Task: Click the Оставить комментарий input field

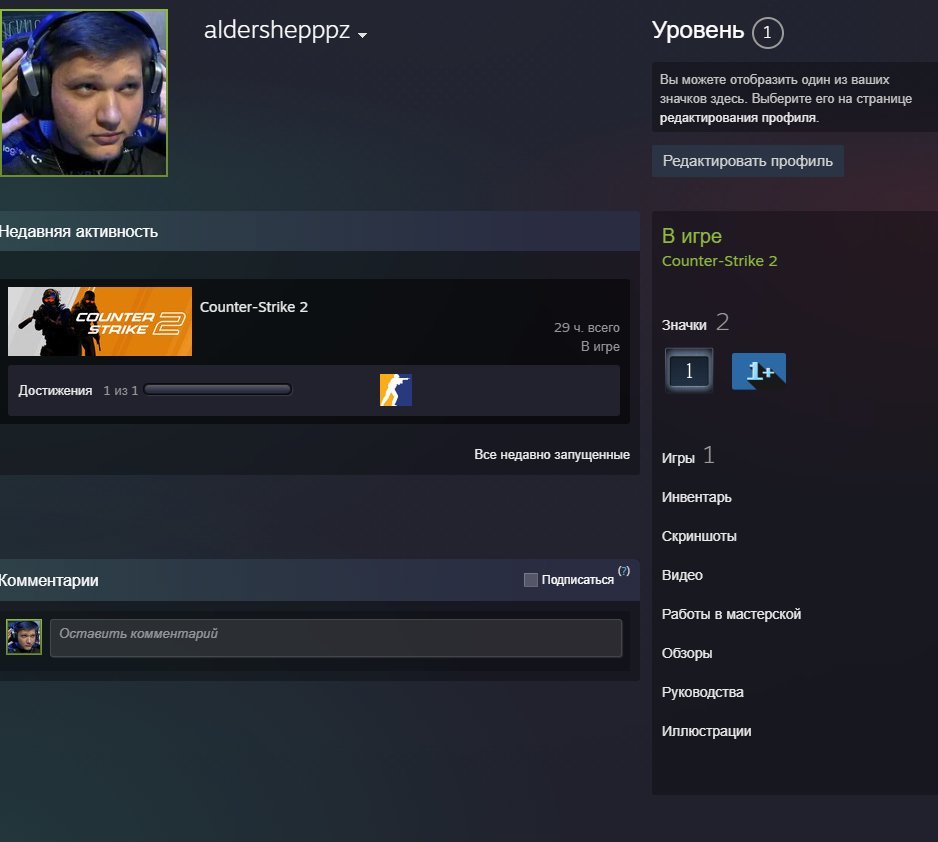Action: 336,638
